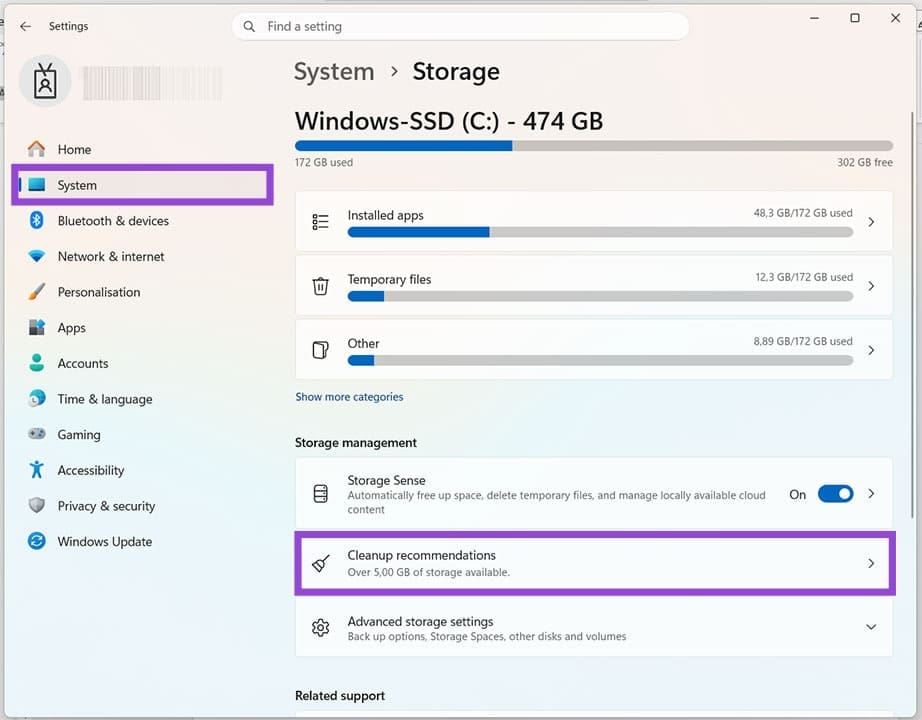The image size is (922, 720).
Task: Click the Privacy & security shield icon
Action: tap(37, 506)
